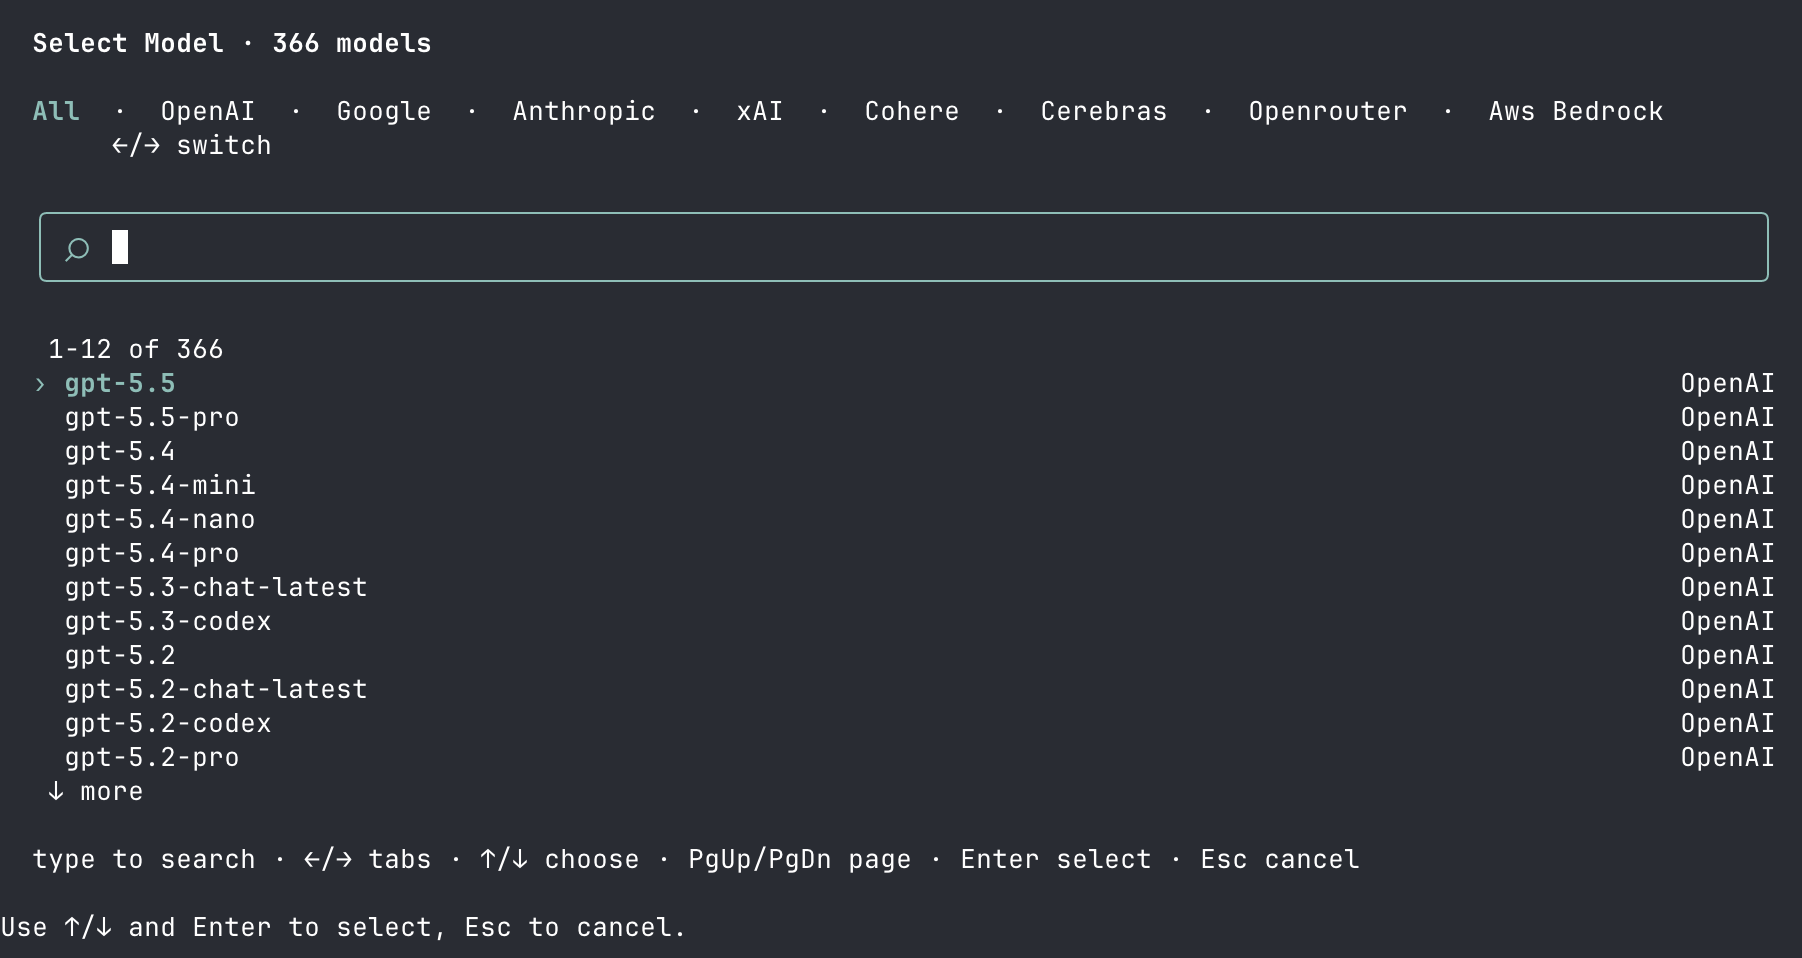The image size is (1802, 958).
Task: Click the '1-12 of 366' counter
Action: [136, 349]
